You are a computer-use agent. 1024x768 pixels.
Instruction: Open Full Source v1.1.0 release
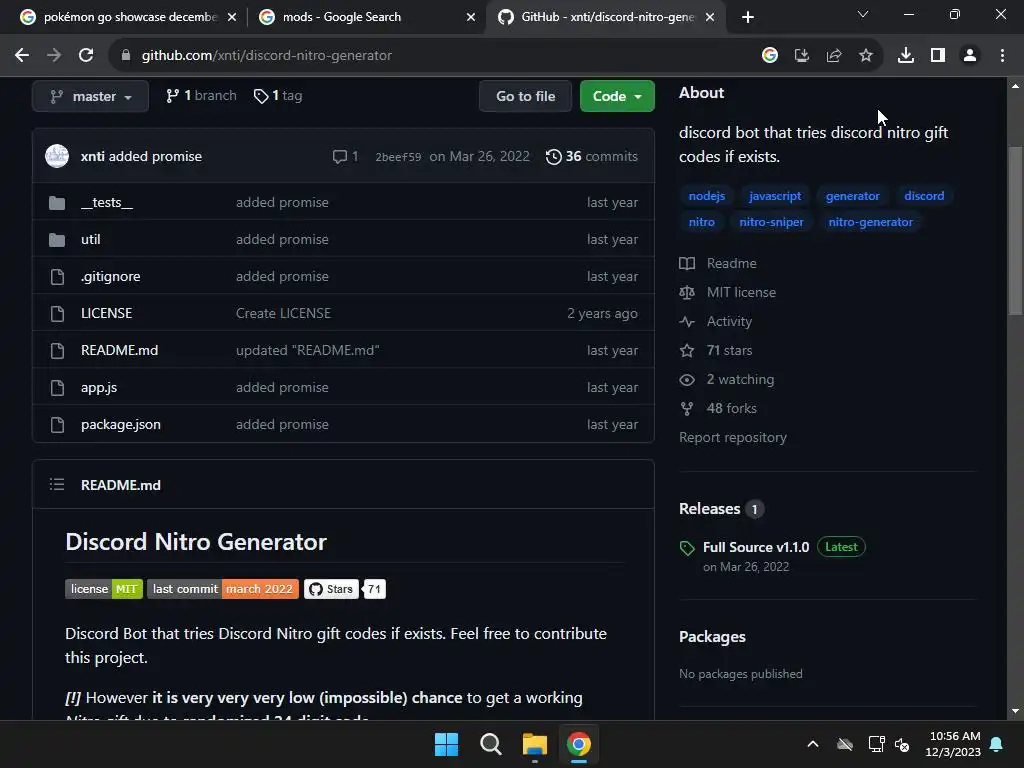click(x=756, y=547)
